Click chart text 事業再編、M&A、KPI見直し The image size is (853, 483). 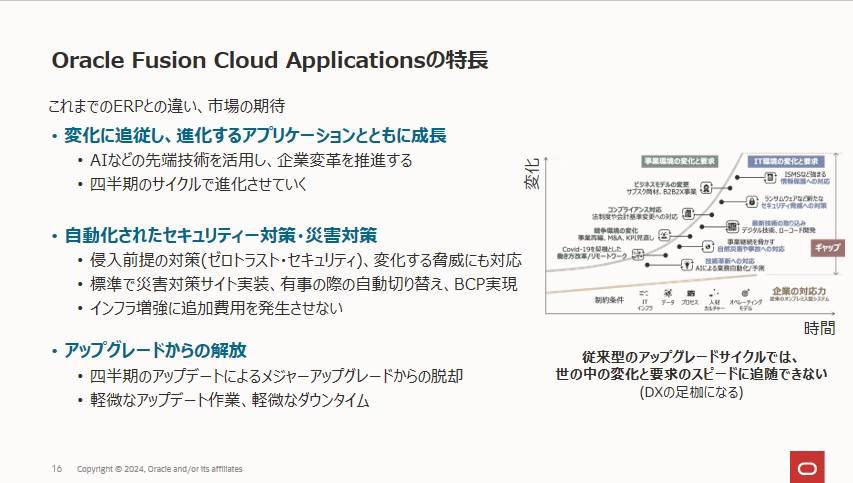pyautogui.click(x=616, y=238)
